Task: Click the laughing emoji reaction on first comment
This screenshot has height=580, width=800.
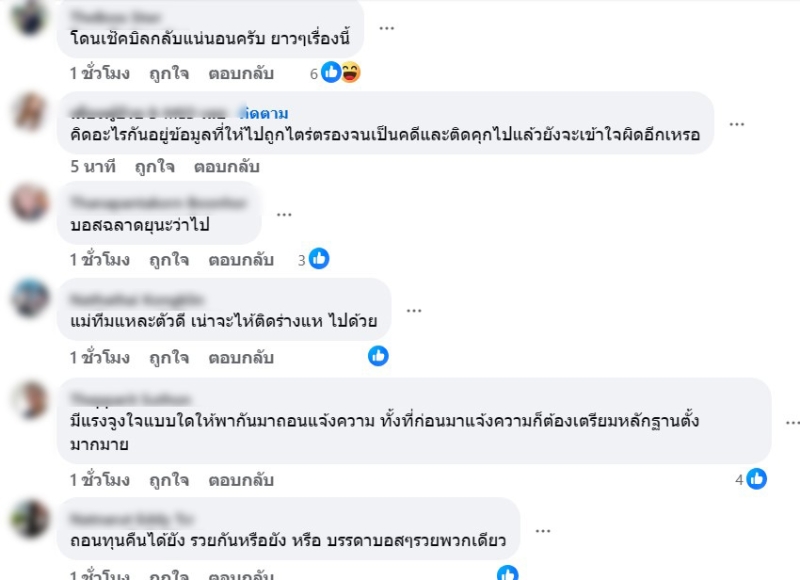Action: point(351,72)
